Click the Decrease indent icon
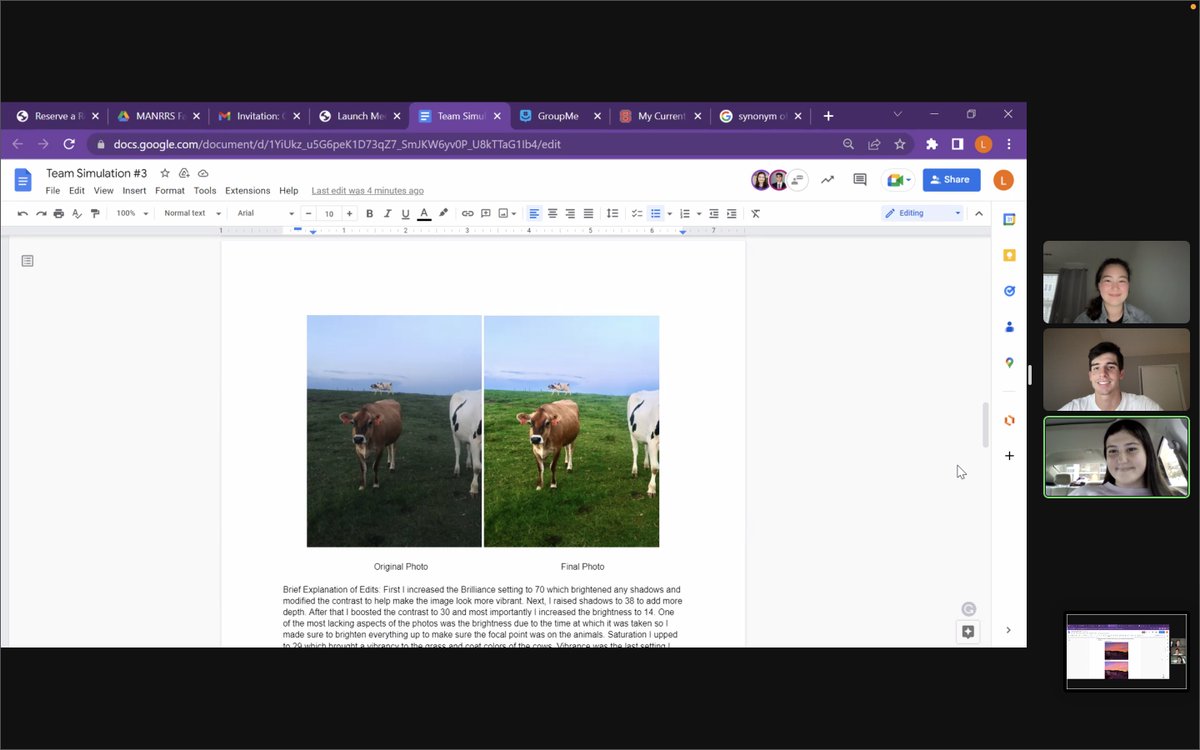 click(714, 213)
